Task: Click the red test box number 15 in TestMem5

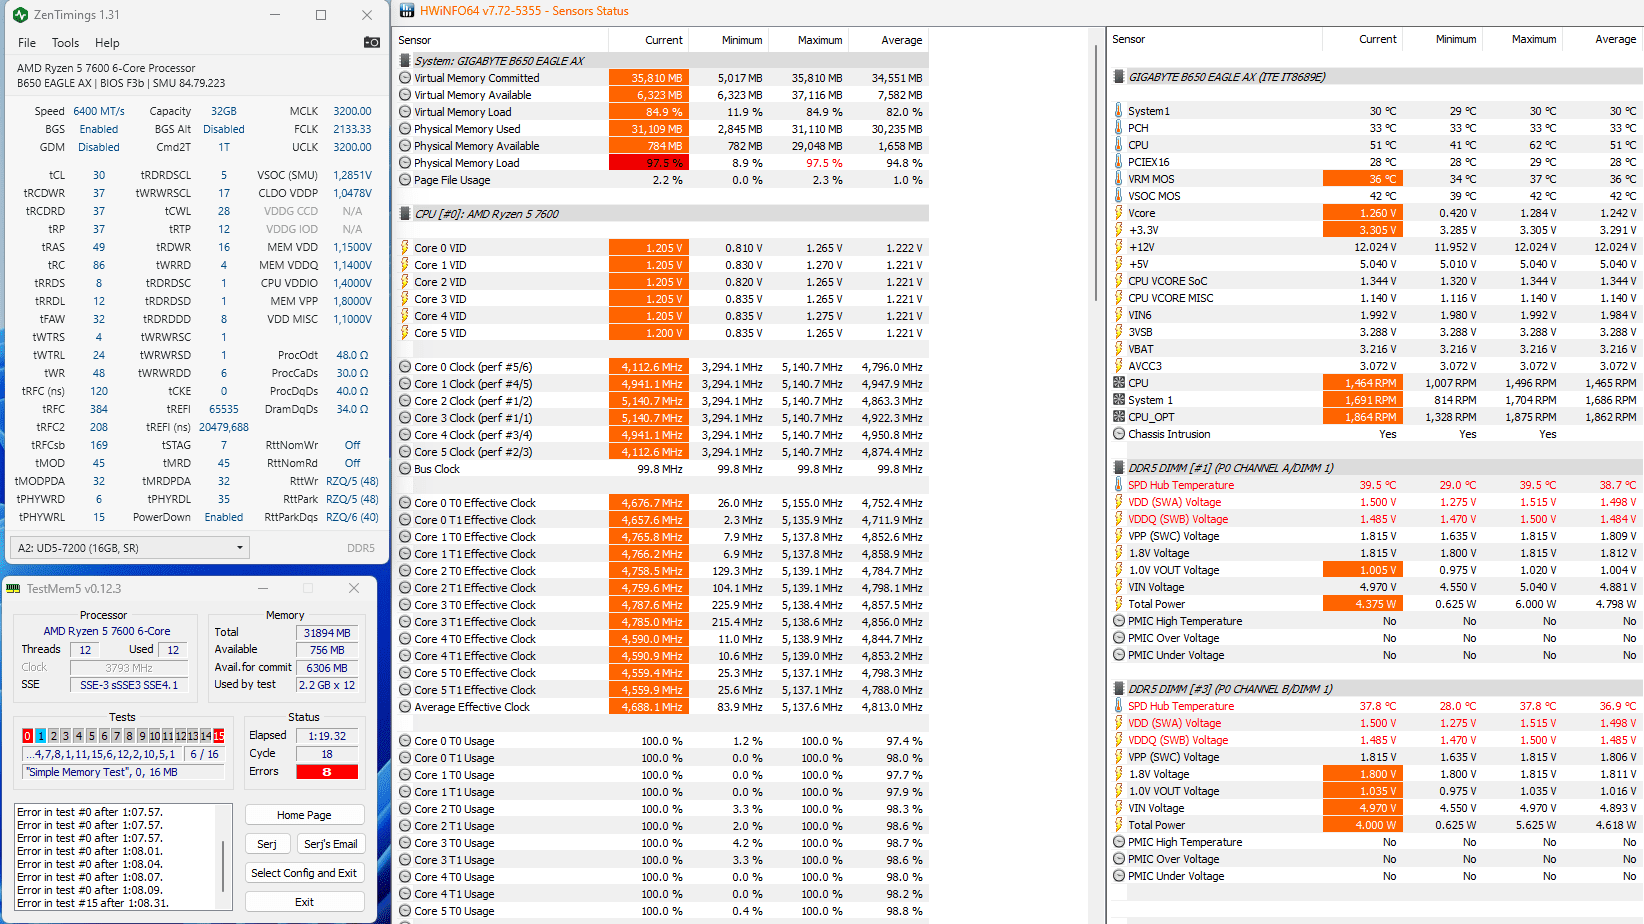Action: tap(218, 736)
